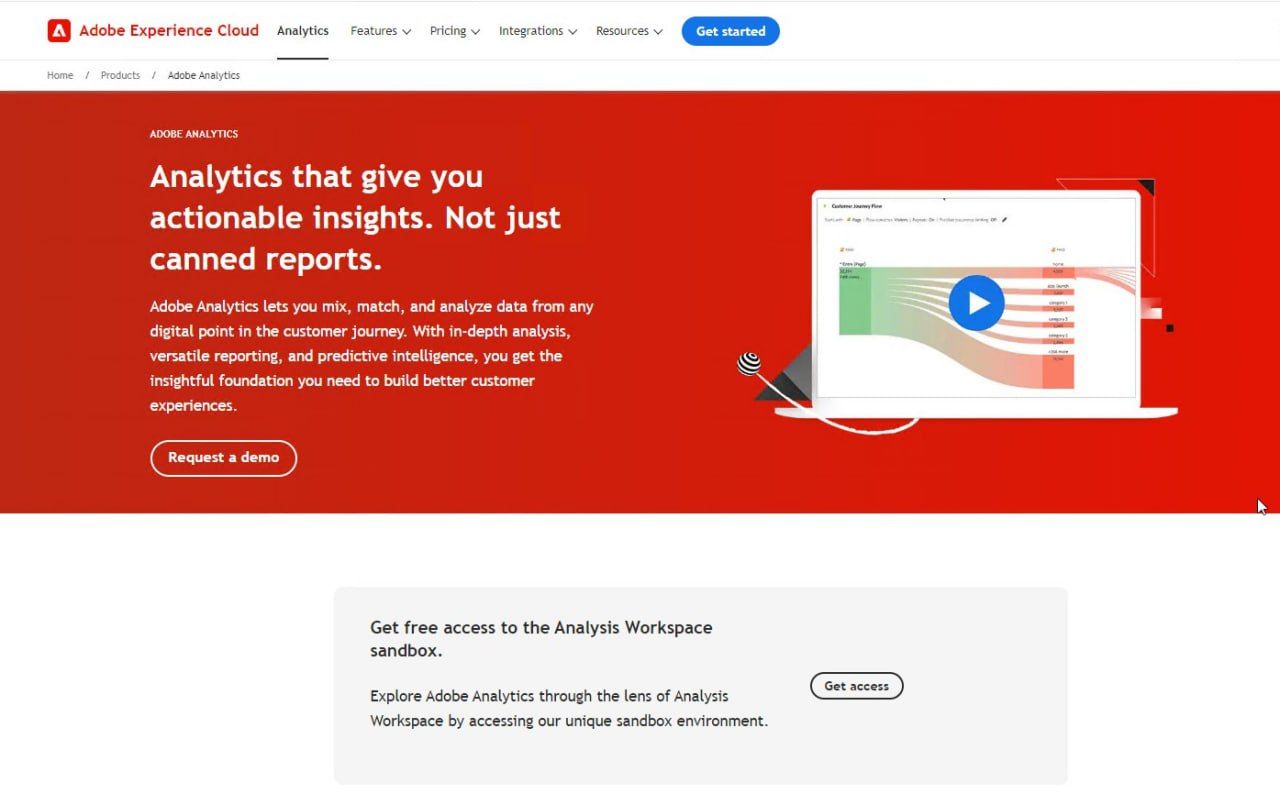Play the Customer Journey Flow video
Viewport: 1280px width, 805px height.
pyautogui.click(x=976, y=303)
